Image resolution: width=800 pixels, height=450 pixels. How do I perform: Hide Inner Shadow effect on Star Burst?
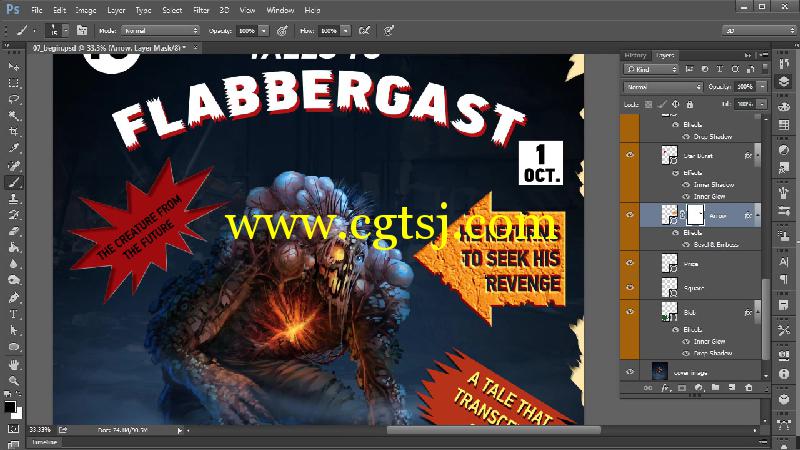click(686, 185)
